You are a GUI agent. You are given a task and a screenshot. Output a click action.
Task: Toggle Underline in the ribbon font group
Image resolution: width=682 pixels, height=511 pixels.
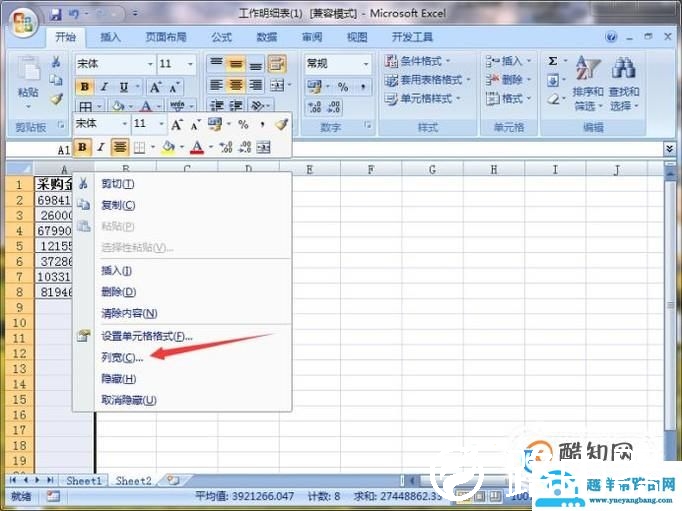click(124, 87)
